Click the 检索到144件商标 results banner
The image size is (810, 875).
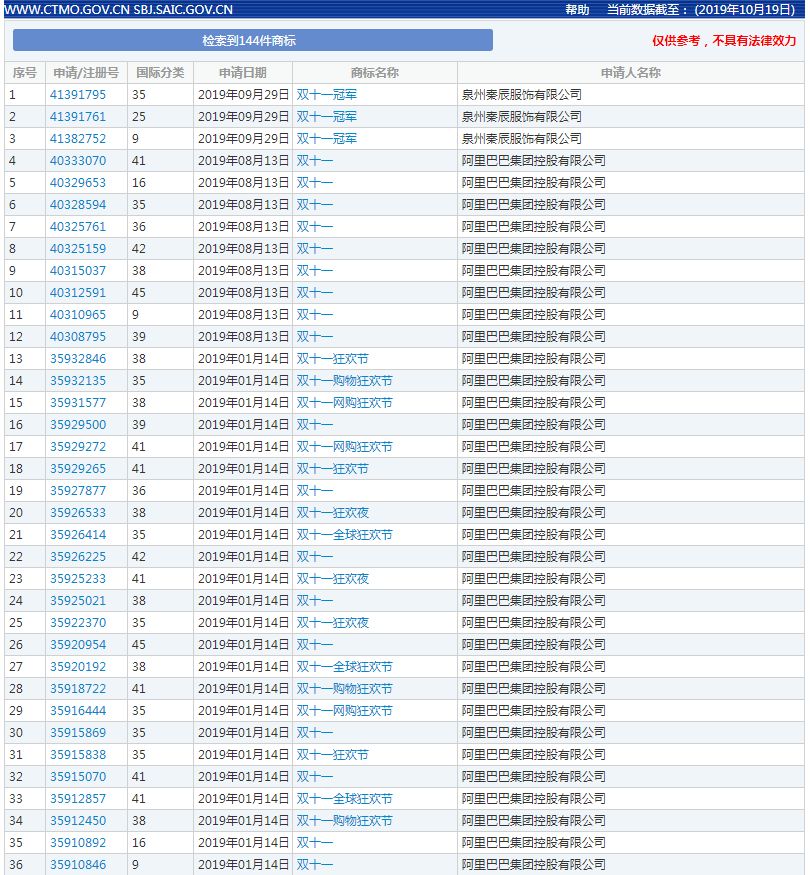[253, 40]
